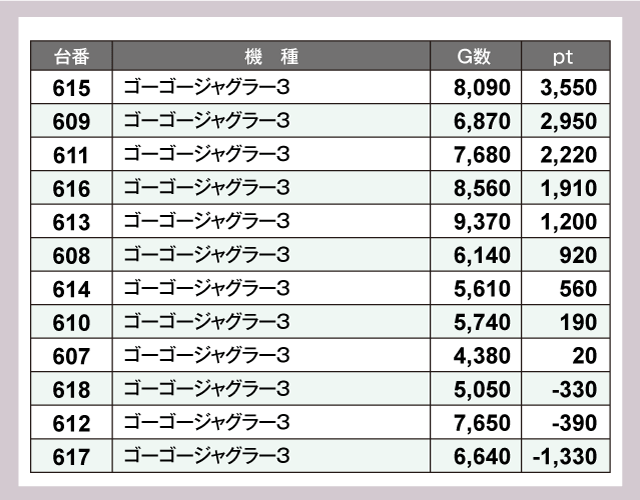Select the -1,330 pt value
640x500 pixels.
pyautogui.click(x=565, y=457)
